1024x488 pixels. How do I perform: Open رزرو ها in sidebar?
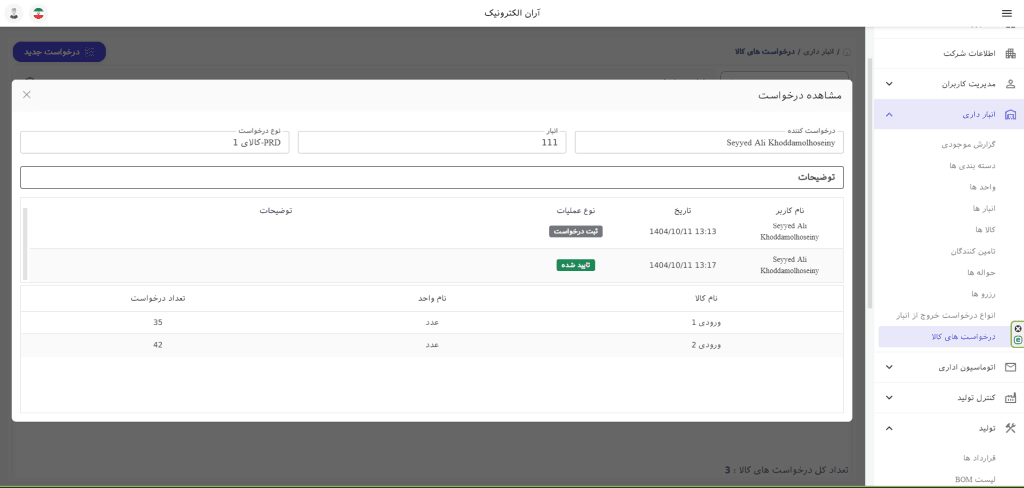982,293
